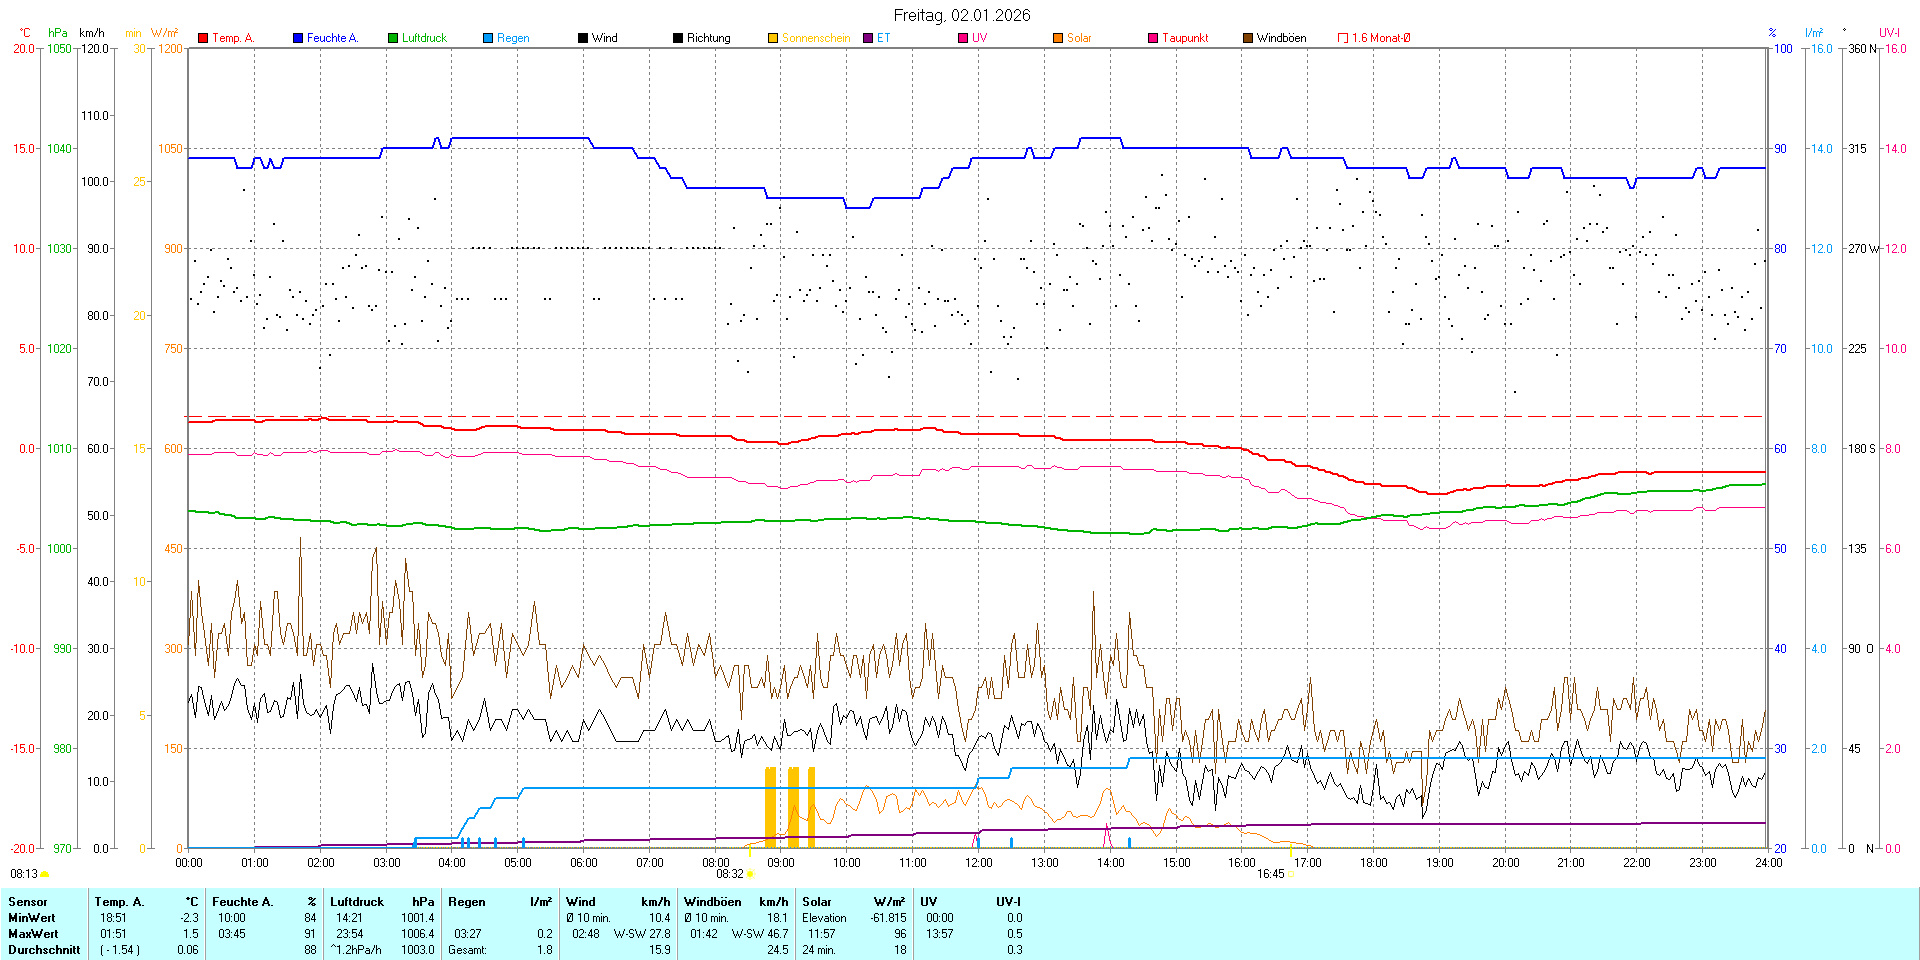The height and width of the screenshot is (960, 1920).
Task: Click the green Luftdruck legend square
Action: click(393, 38)
